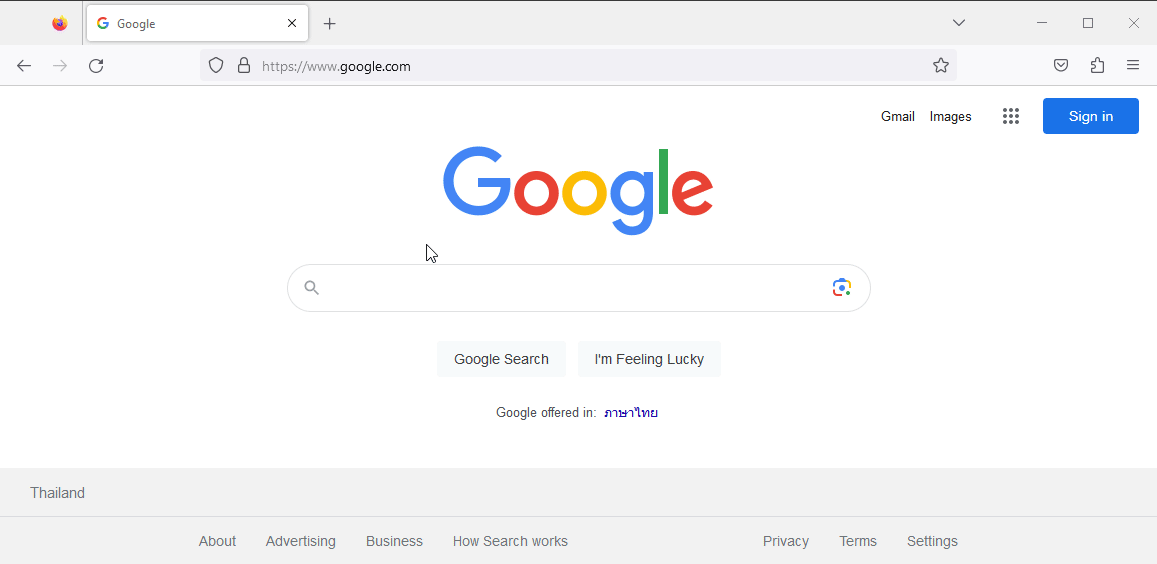This screenshot has height=564, width=1157.
Task: Open the Firefox hamburger application menu
Action: [1133, 66]
